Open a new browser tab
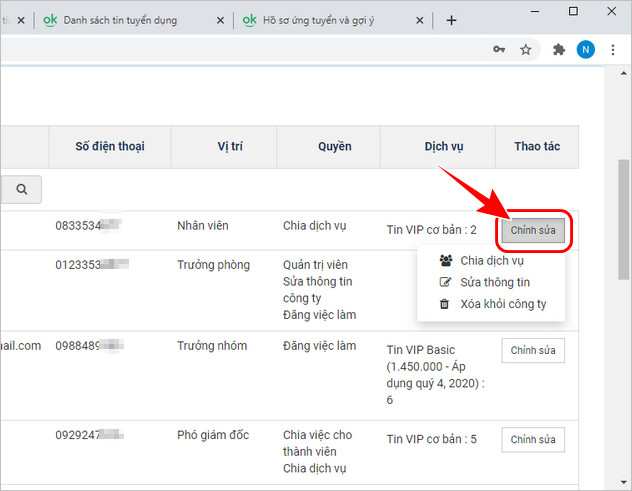This screenshot has width=632, height=491. pyautogui.click(x=451, y=20)
